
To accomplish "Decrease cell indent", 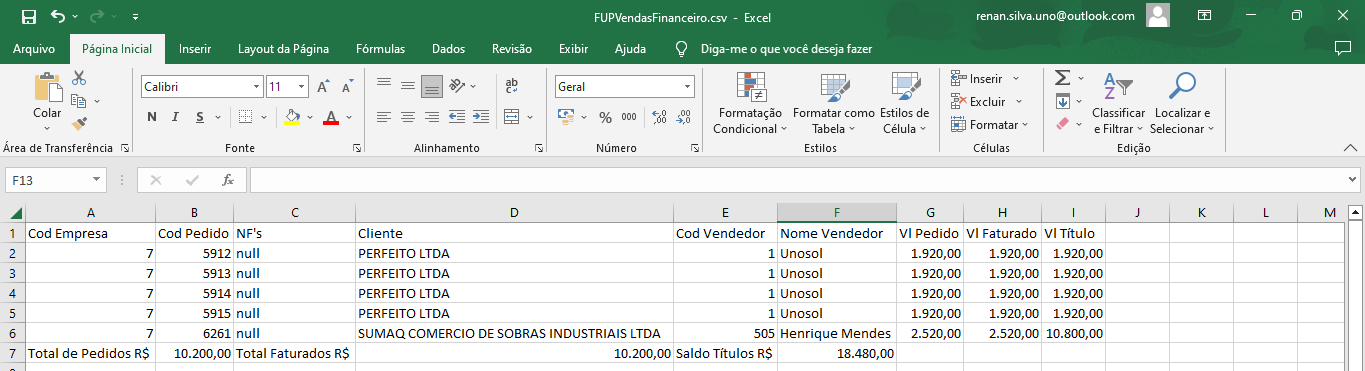I will pos(458,117).
